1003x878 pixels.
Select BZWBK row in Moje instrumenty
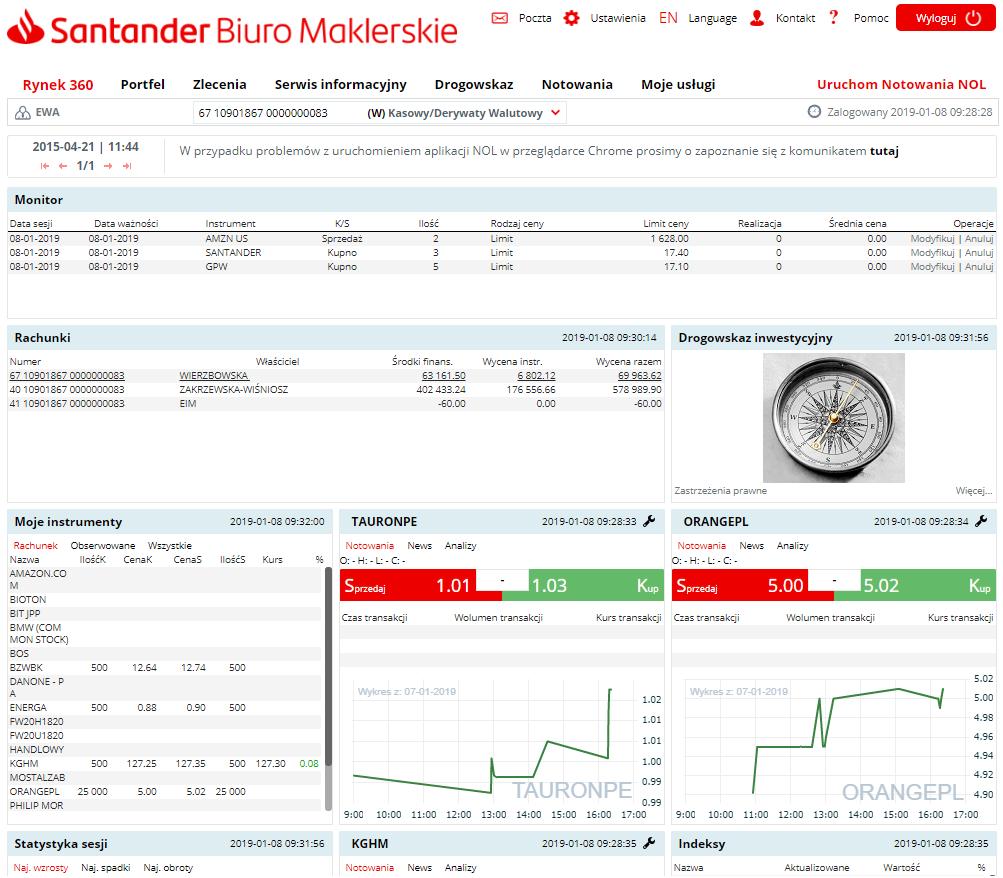coord(165,668)
